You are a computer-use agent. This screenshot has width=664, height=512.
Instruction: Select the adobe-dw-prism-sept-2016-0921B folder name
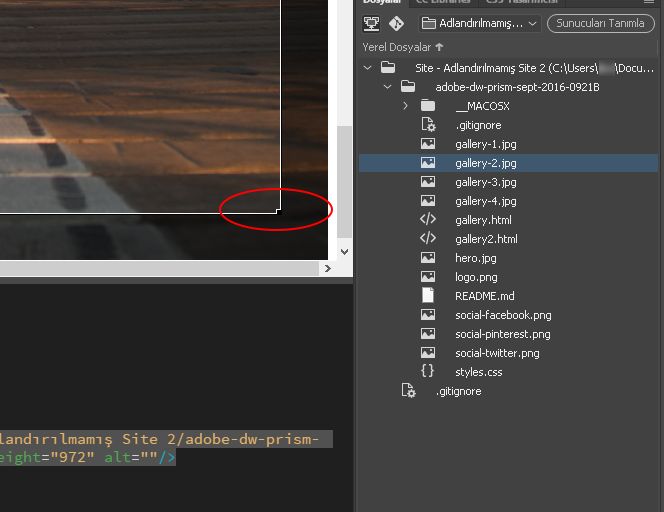coord(517,87)
